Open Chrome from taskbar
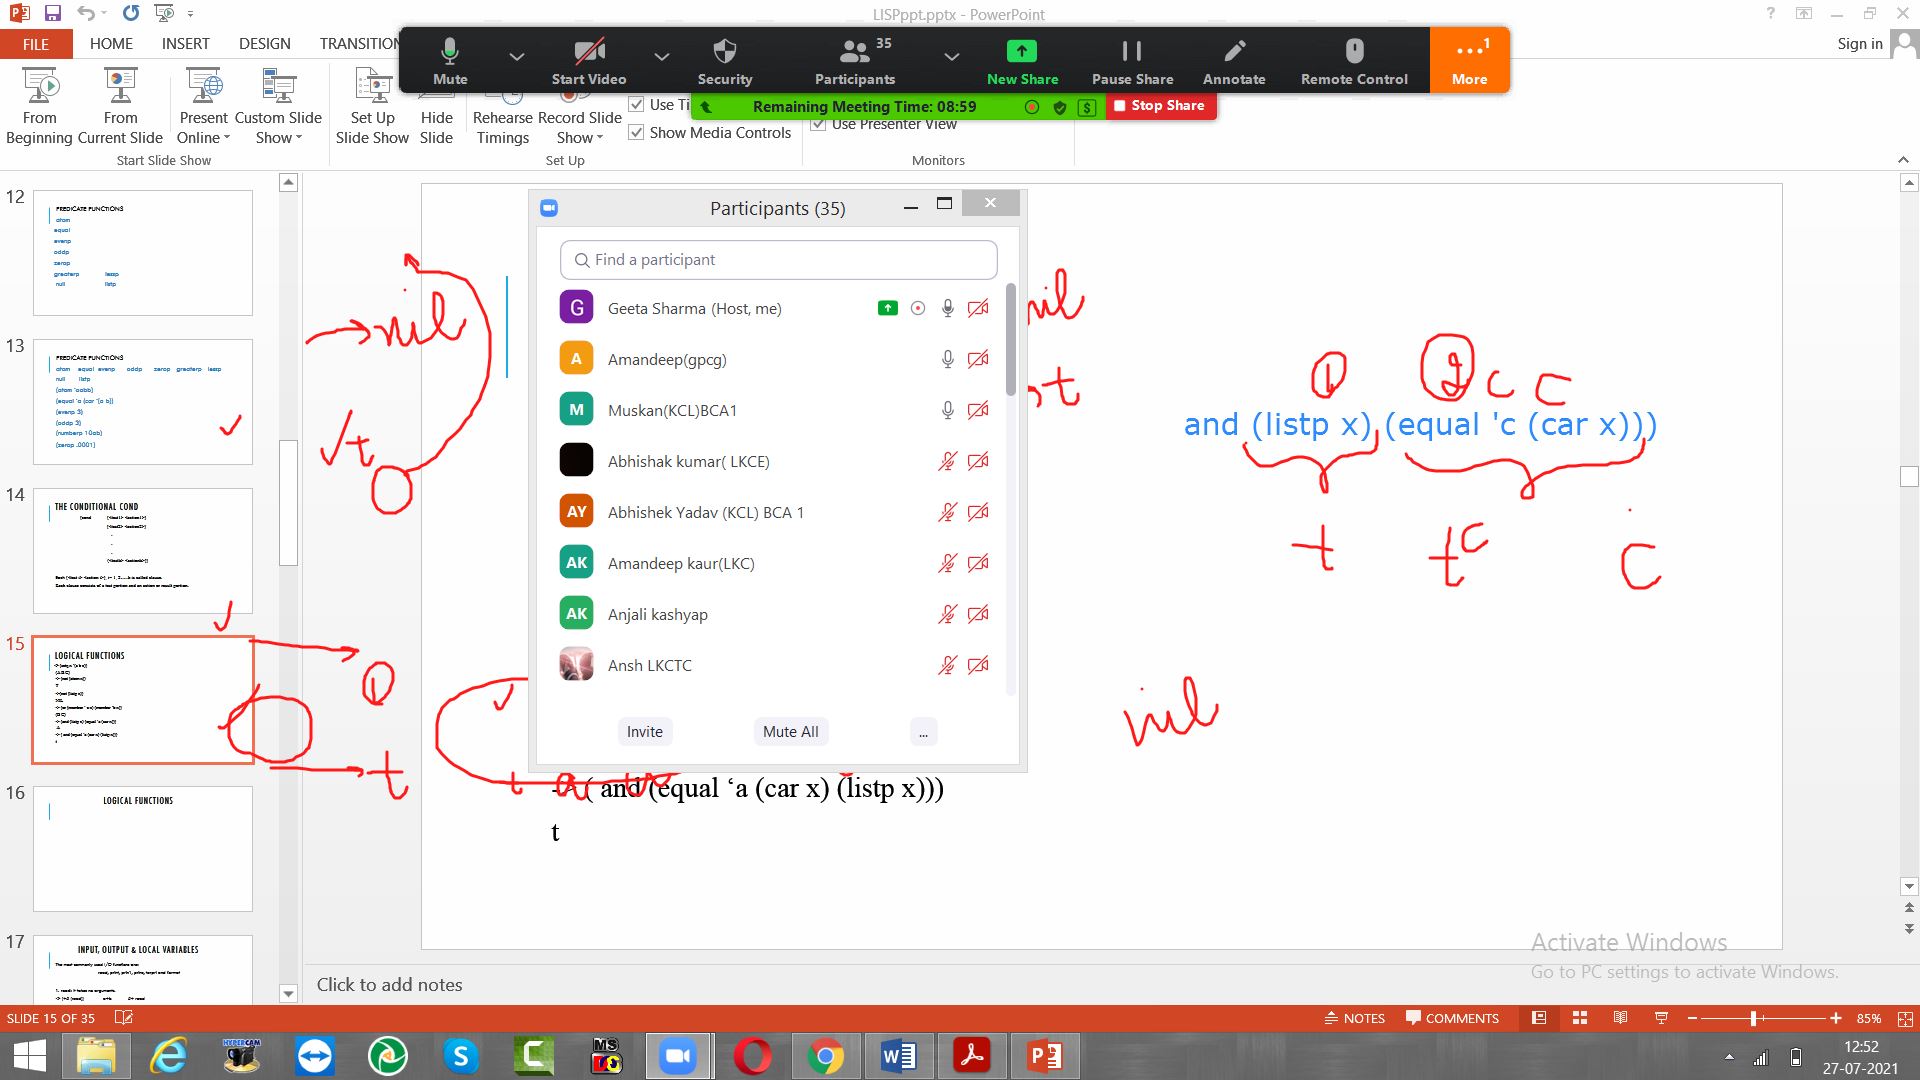Screen dimensions: 1920x1080 825,1056
